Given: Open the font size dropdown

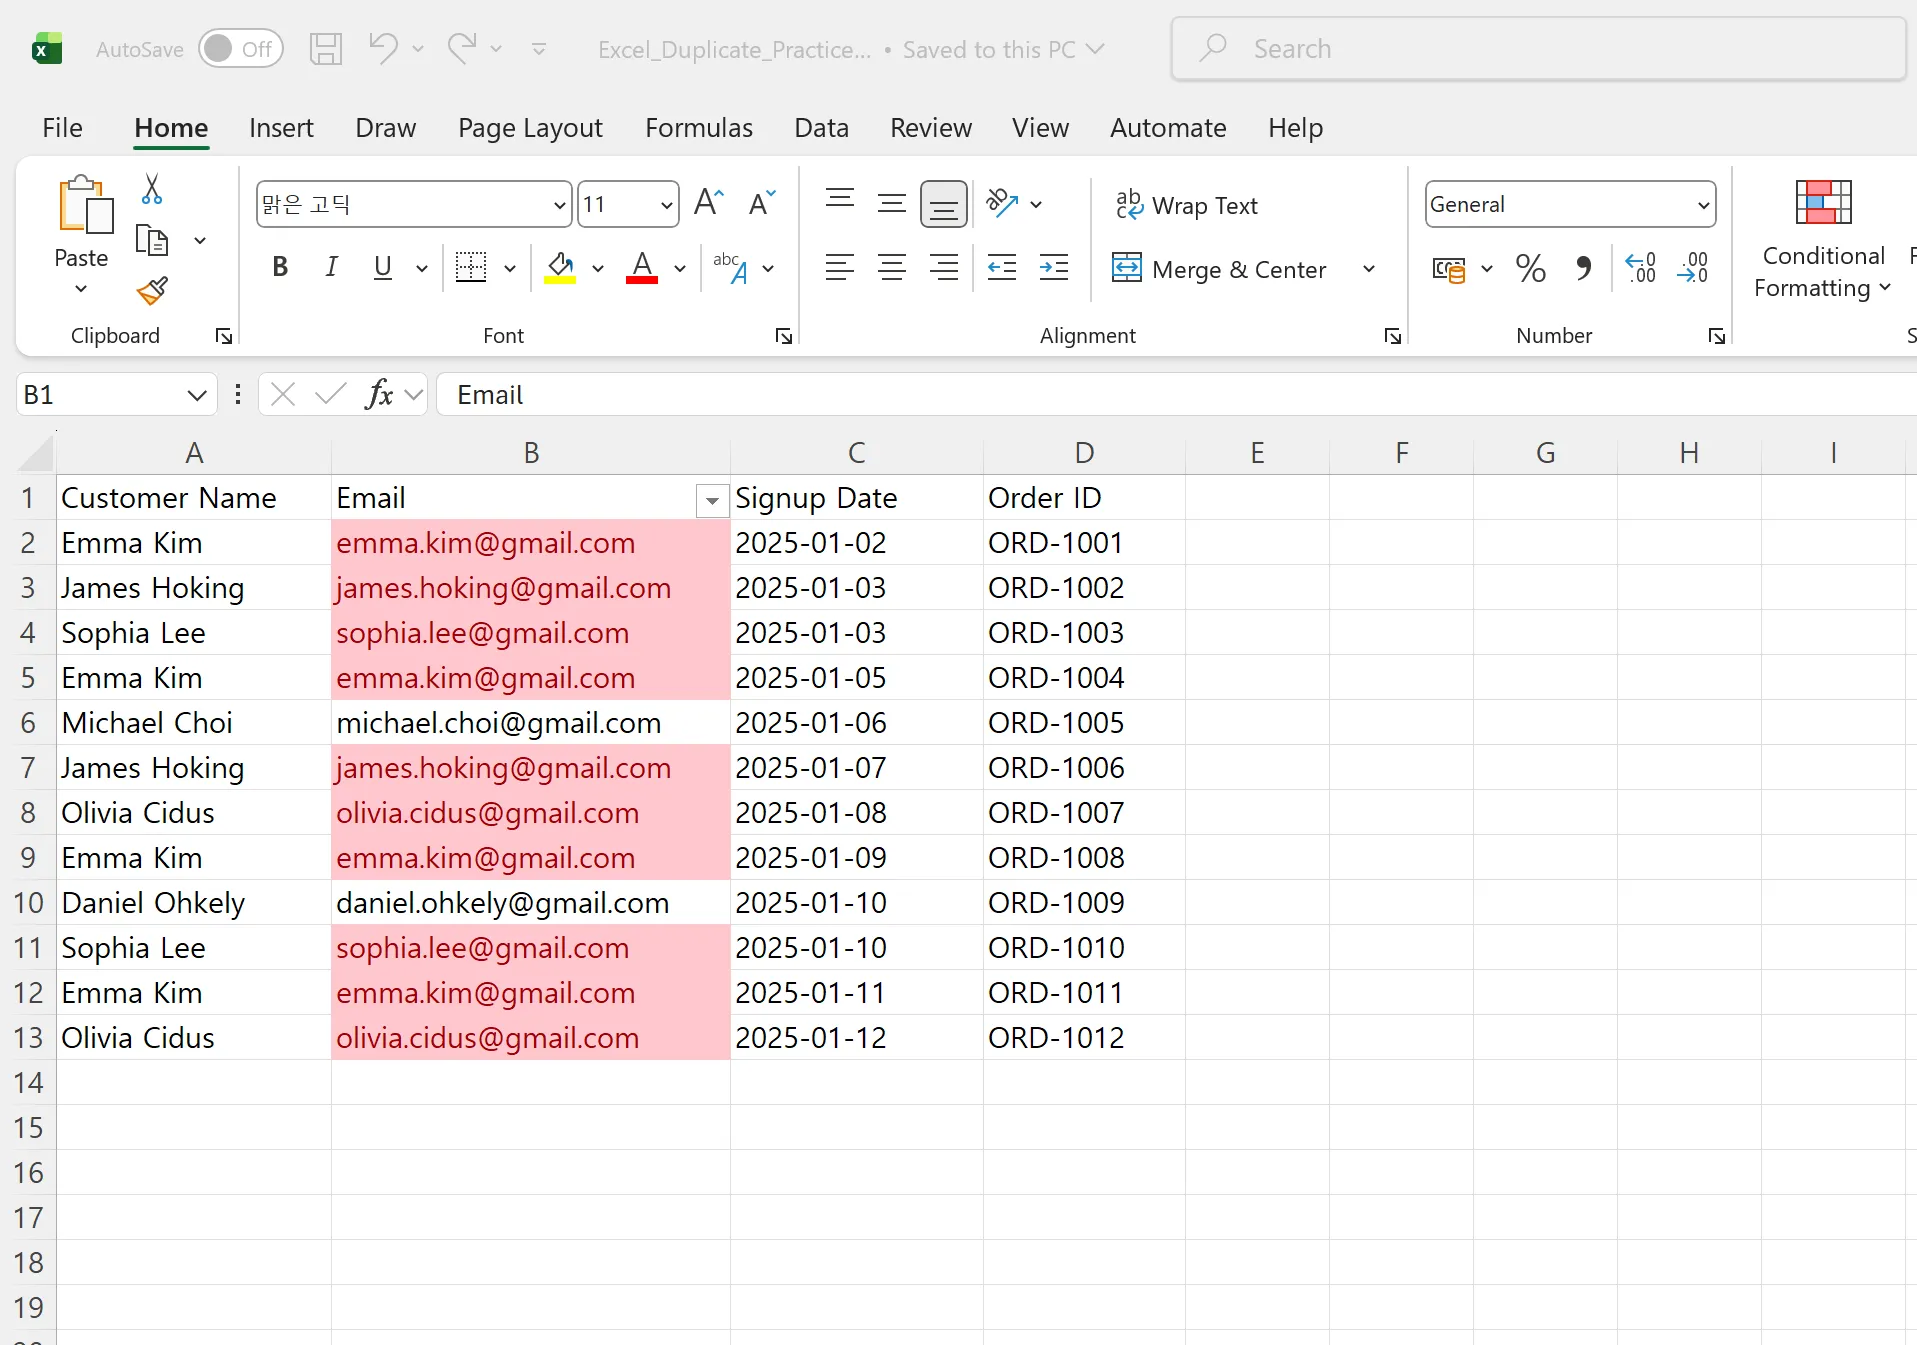Looking at the screenshot, I should [665, 204].
